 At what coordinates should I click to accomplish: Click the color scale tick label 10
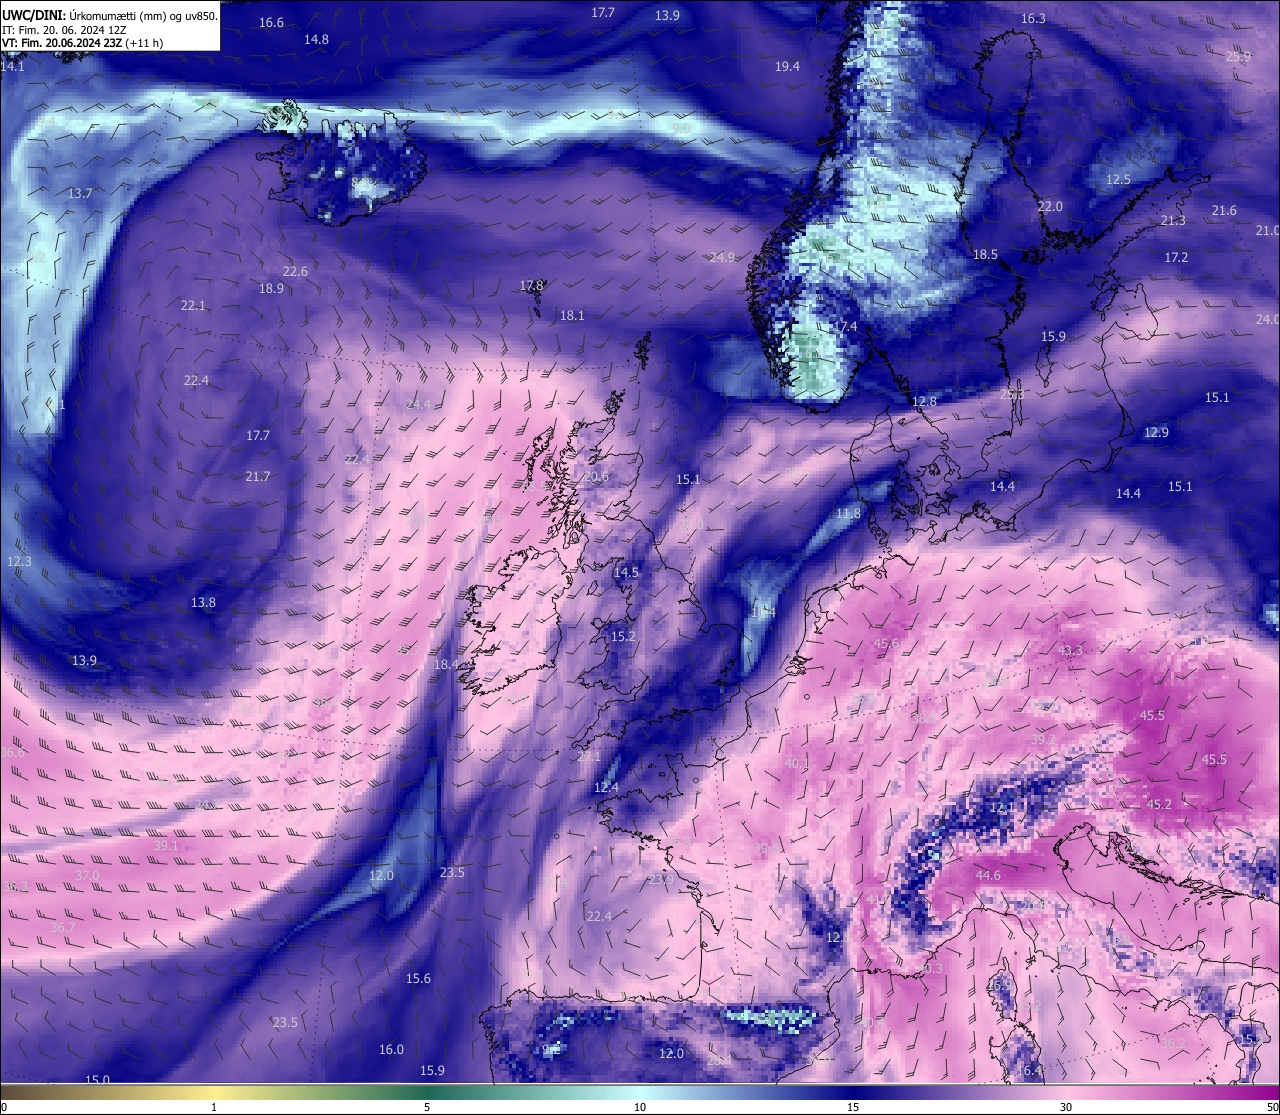coord(640,1107)
